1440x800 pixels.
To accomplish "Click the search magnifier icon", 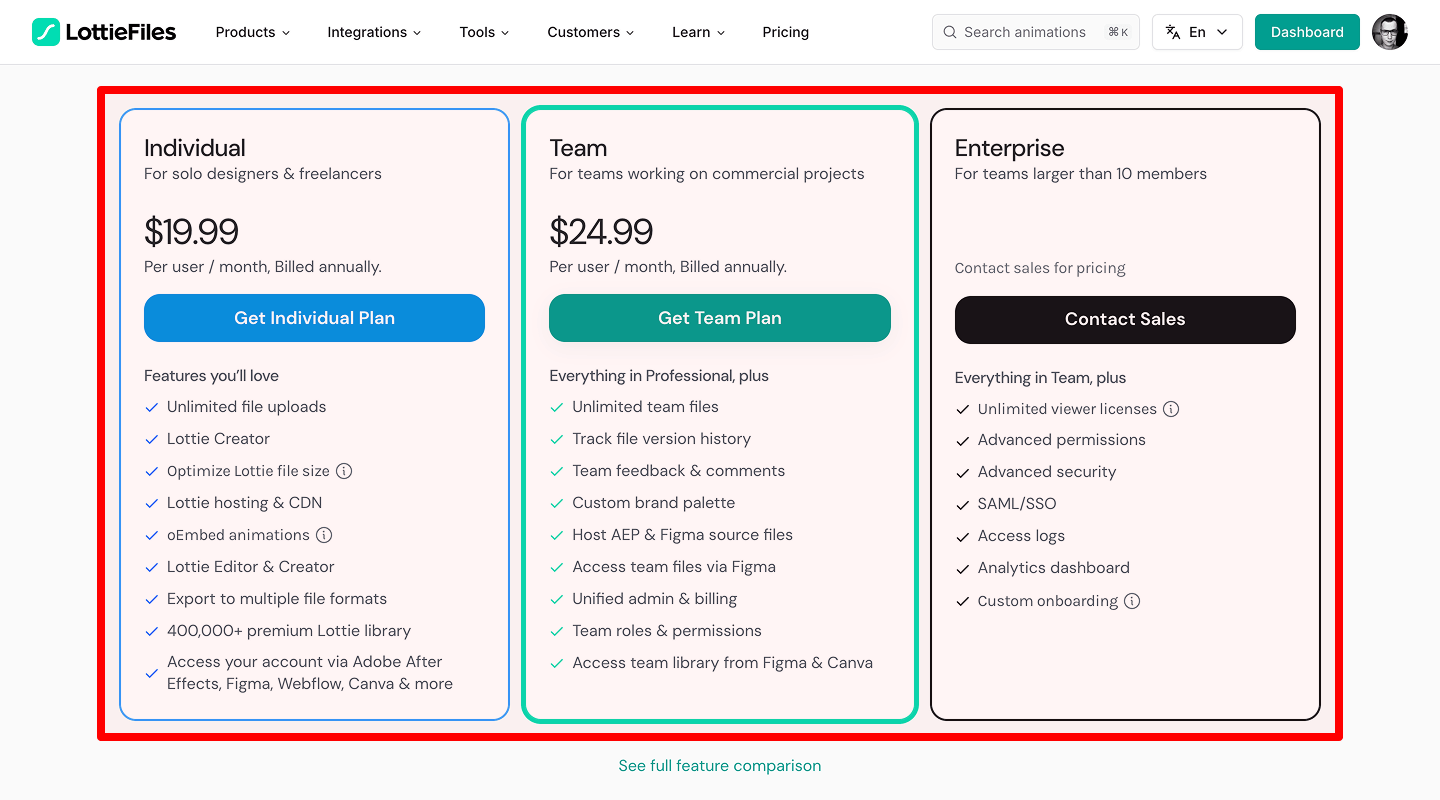I will coord(949,32).
